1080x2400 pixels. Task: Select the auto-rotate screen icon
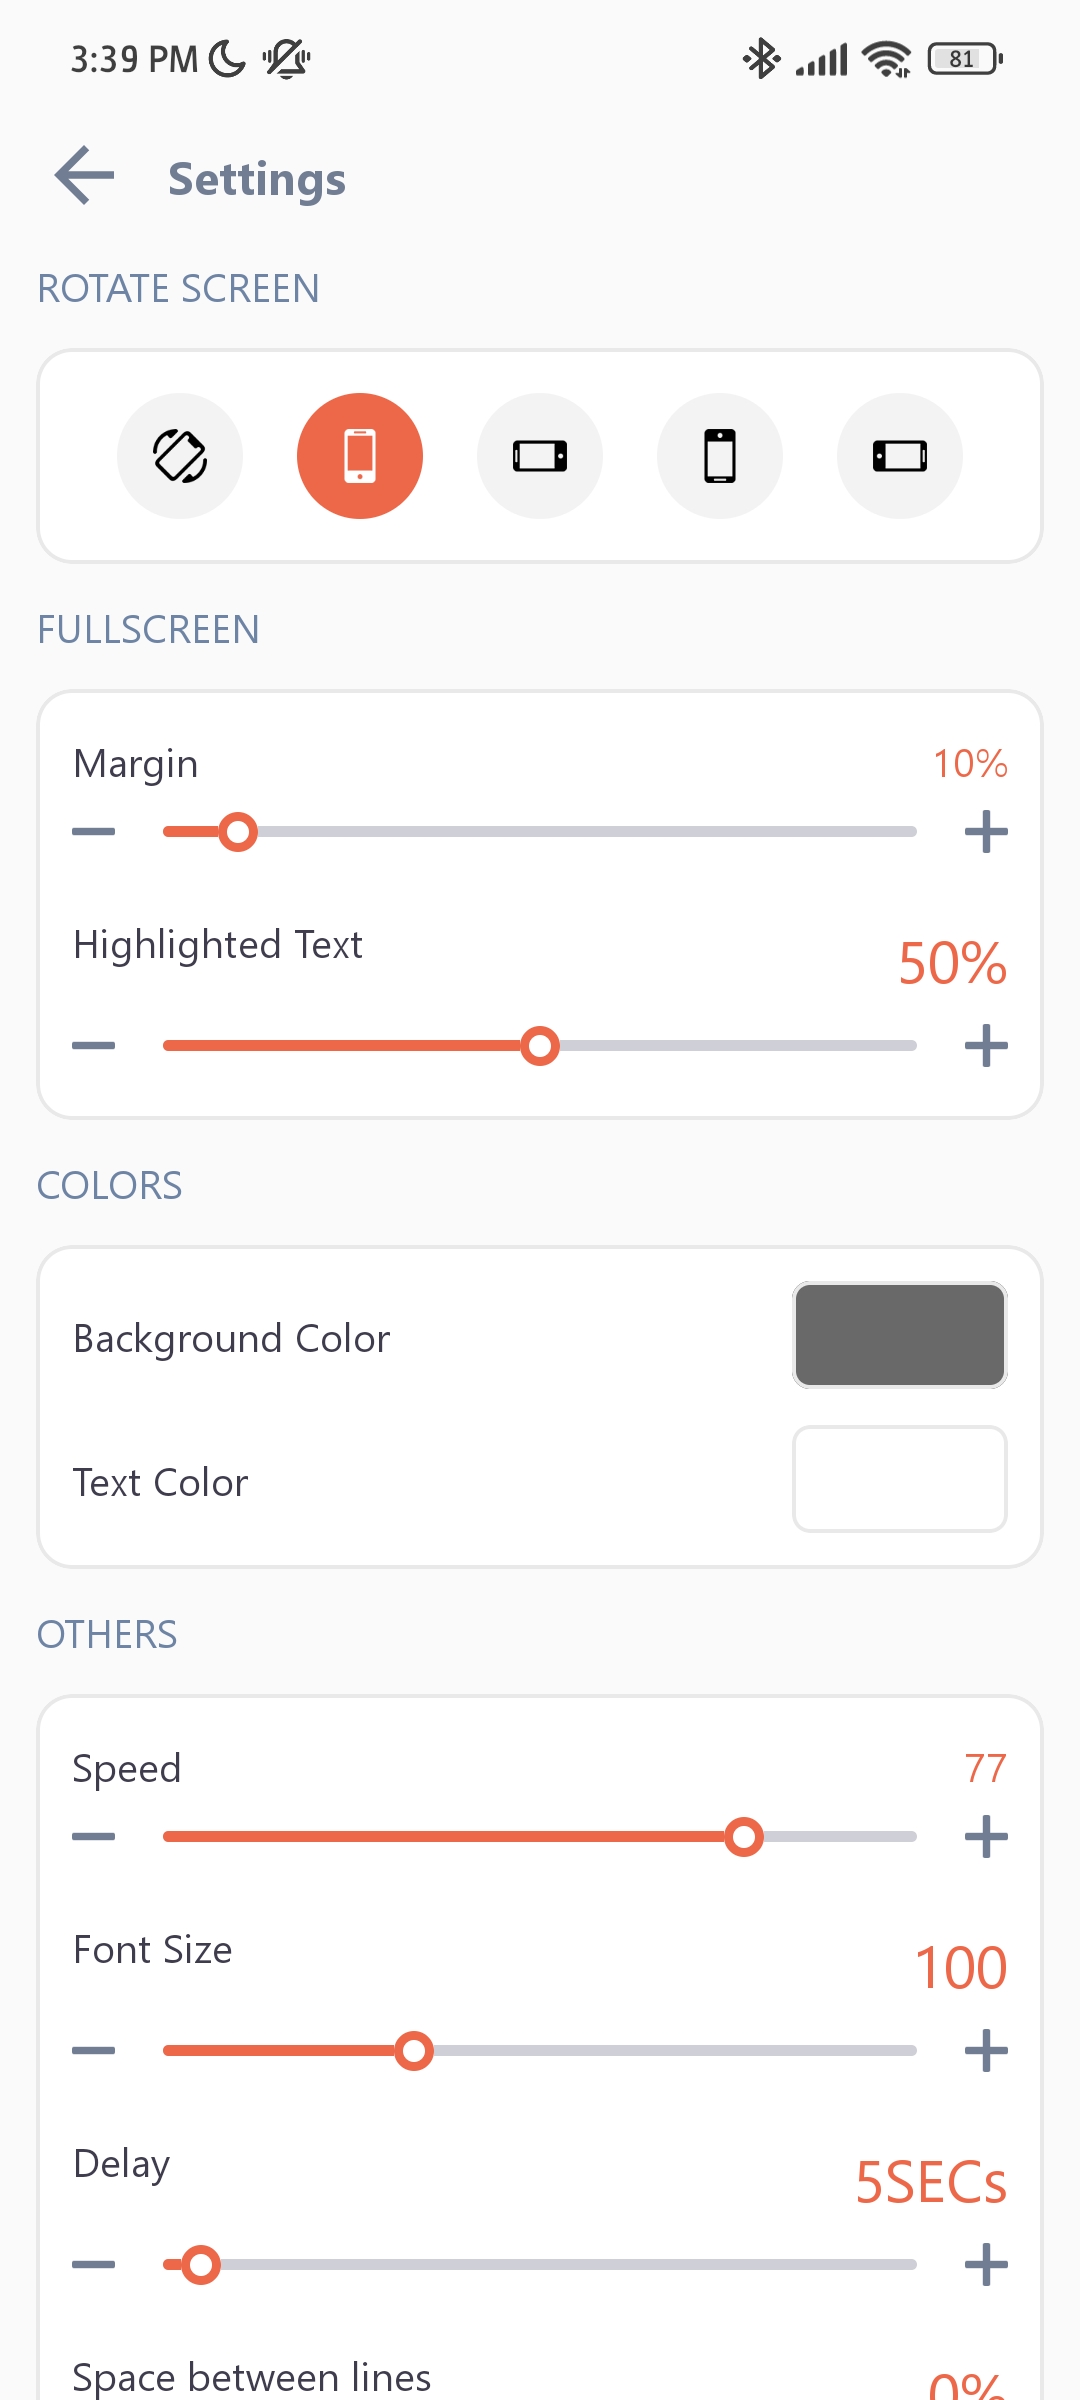click(x=180, y=456)
